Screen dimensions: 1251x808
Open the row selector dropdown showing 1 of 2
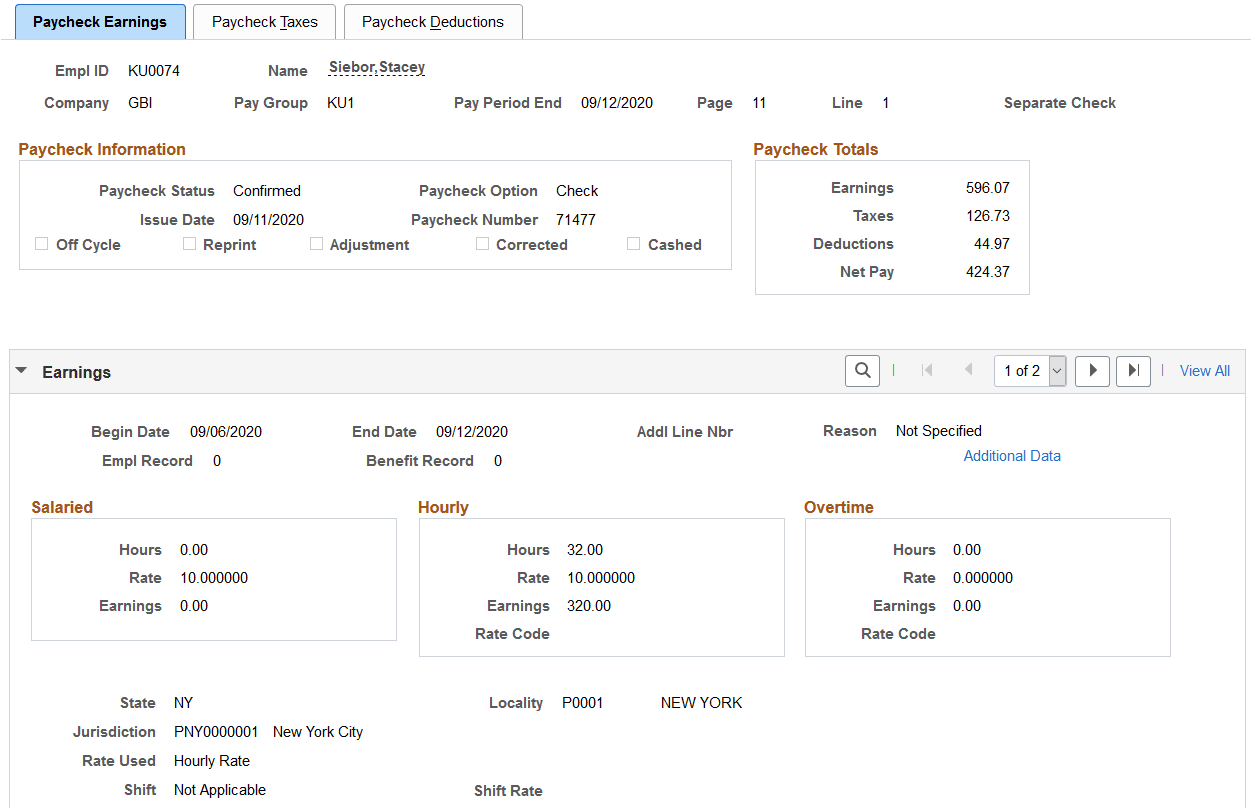point(1057,371)
